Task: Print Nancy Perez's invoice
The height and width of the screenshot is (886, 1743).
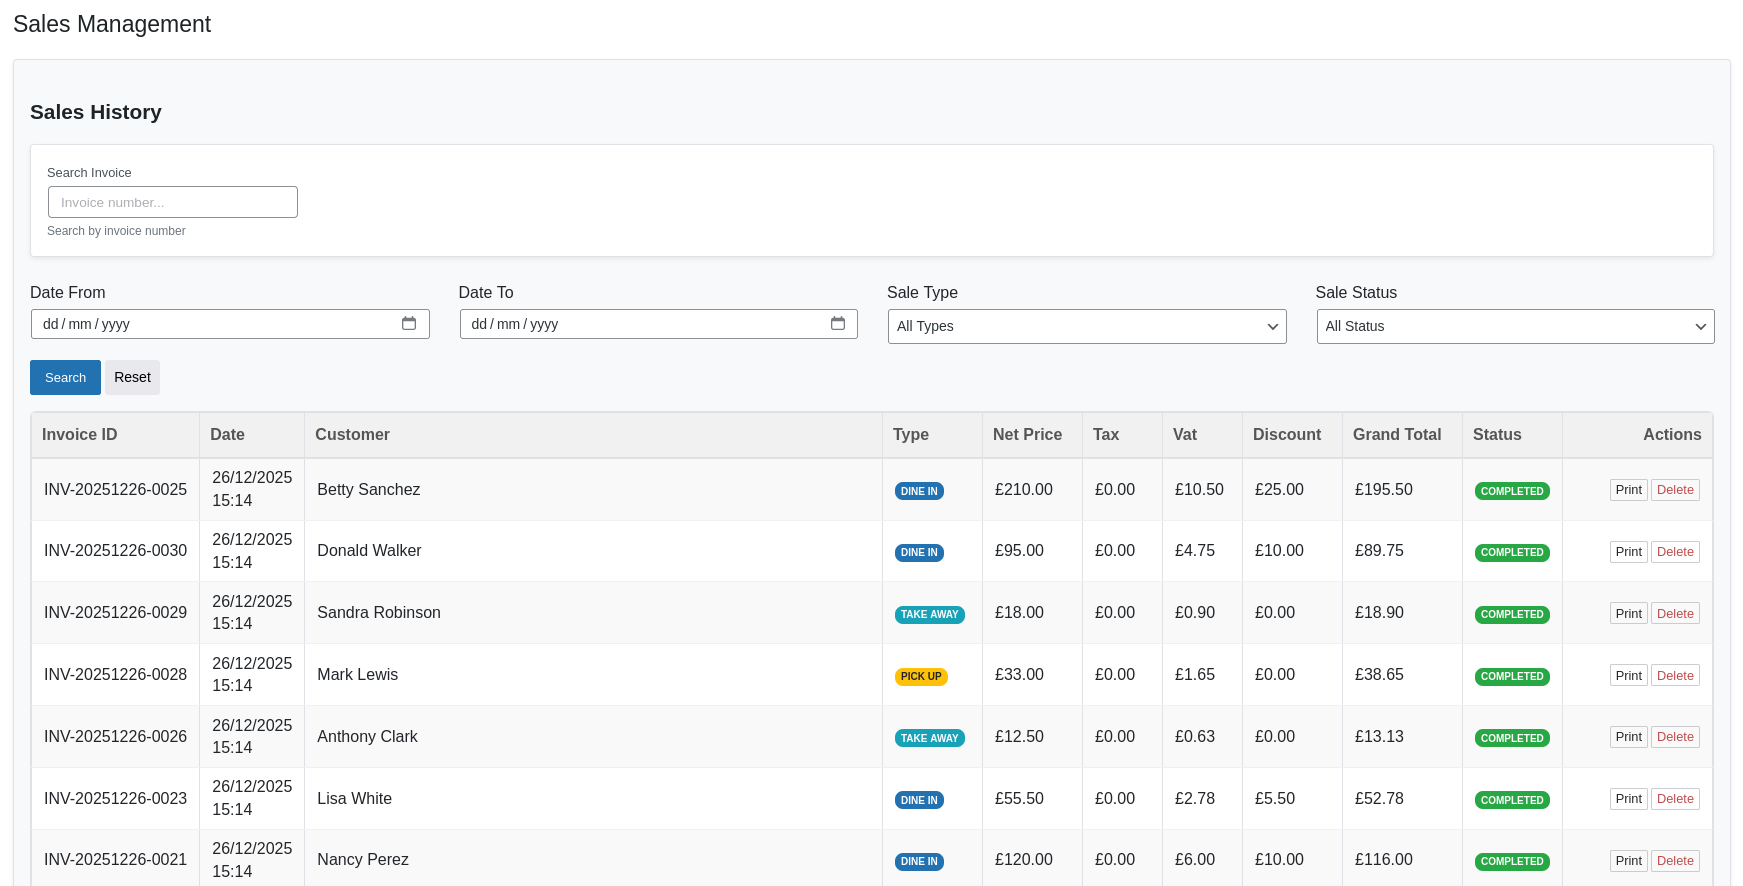Action: [1628, 861]
